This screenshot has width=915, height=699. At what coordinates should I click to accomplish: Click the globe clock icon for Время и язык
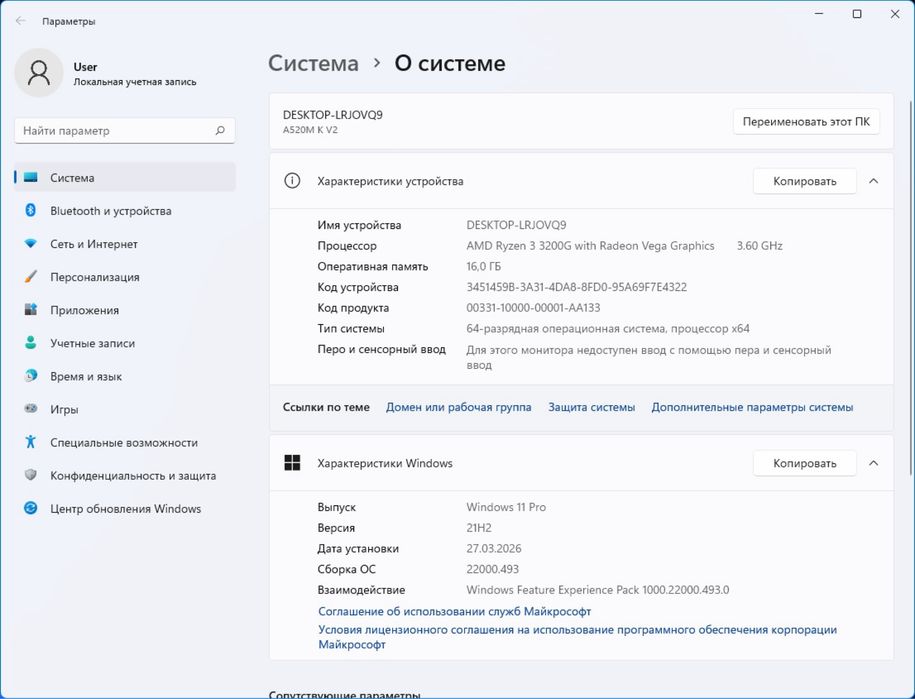tap(30, 376)
